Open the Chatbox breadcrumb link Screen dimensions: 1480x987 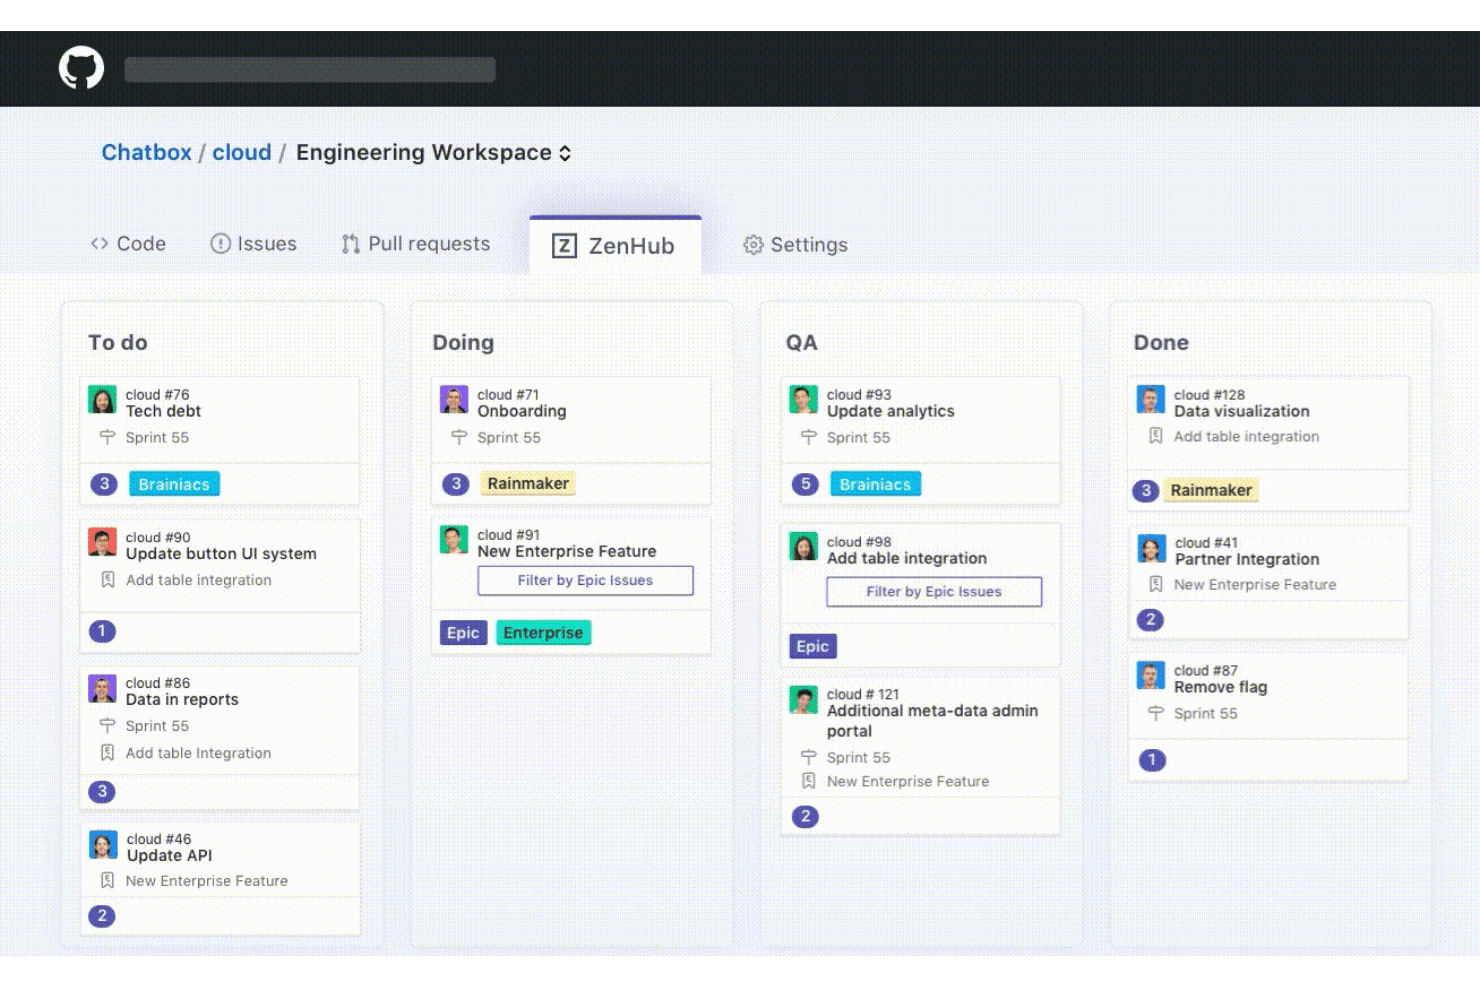pos(146,152)
